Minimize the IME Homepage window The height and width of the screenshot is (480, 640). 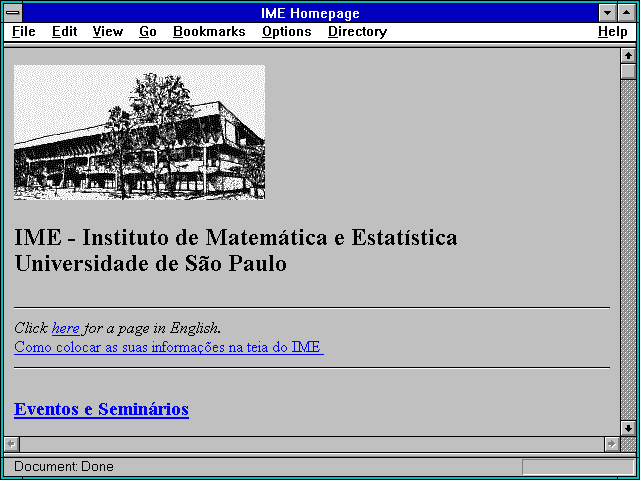[607, 13]
